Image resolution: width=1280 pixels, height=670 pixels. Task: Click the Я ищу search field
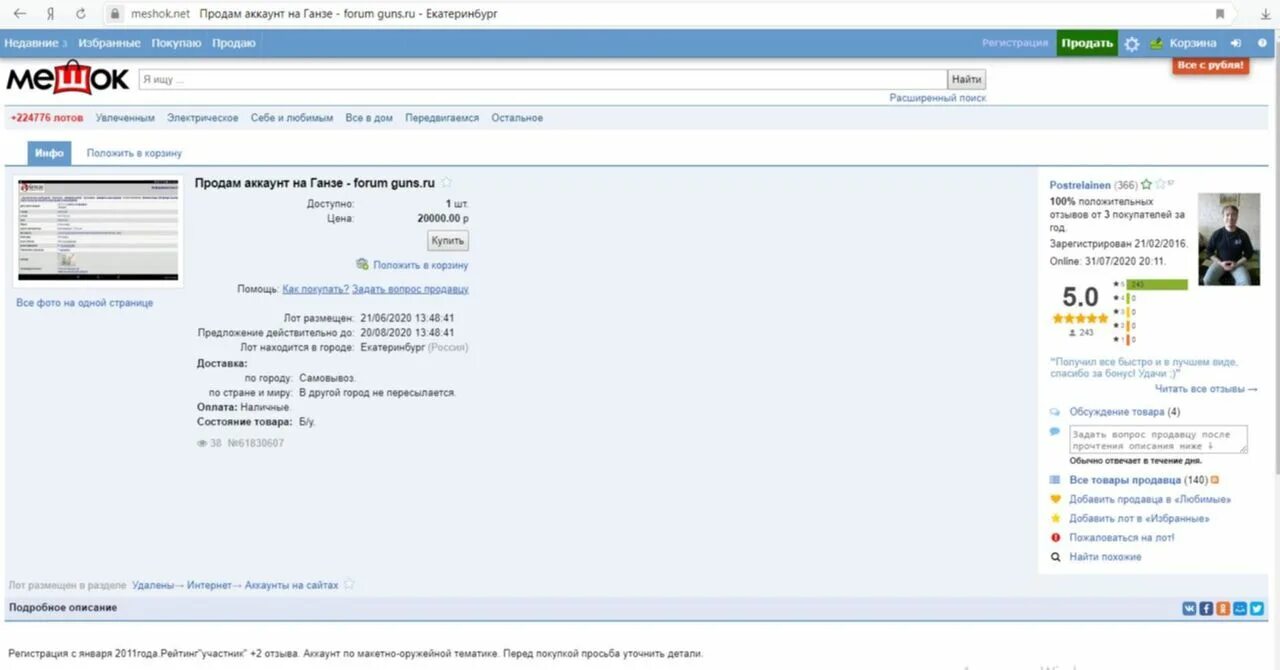(542, 79)
